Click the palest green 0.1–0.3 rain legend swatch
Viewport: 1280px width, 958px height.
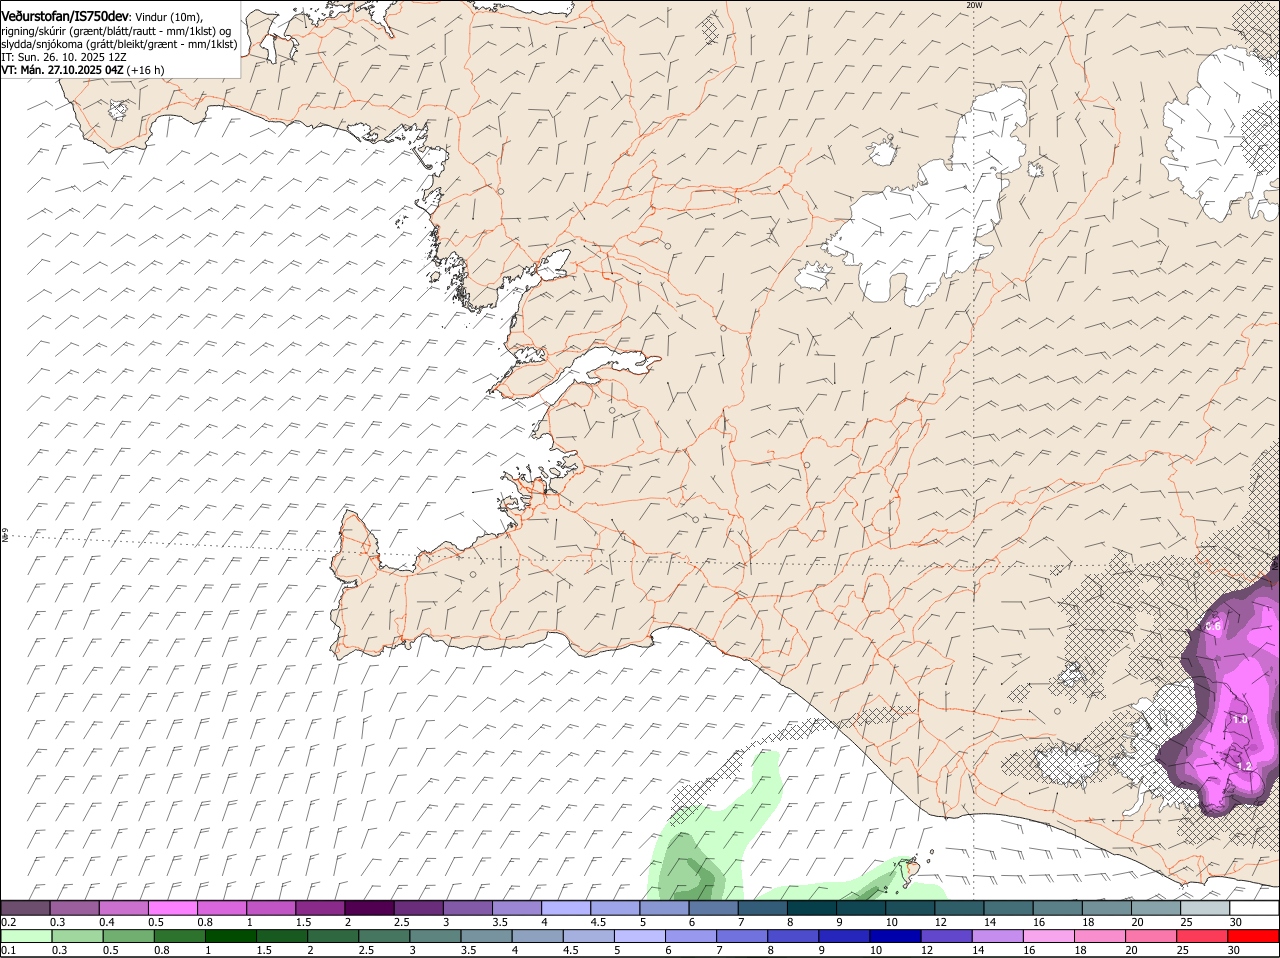(x=25, y=936)
